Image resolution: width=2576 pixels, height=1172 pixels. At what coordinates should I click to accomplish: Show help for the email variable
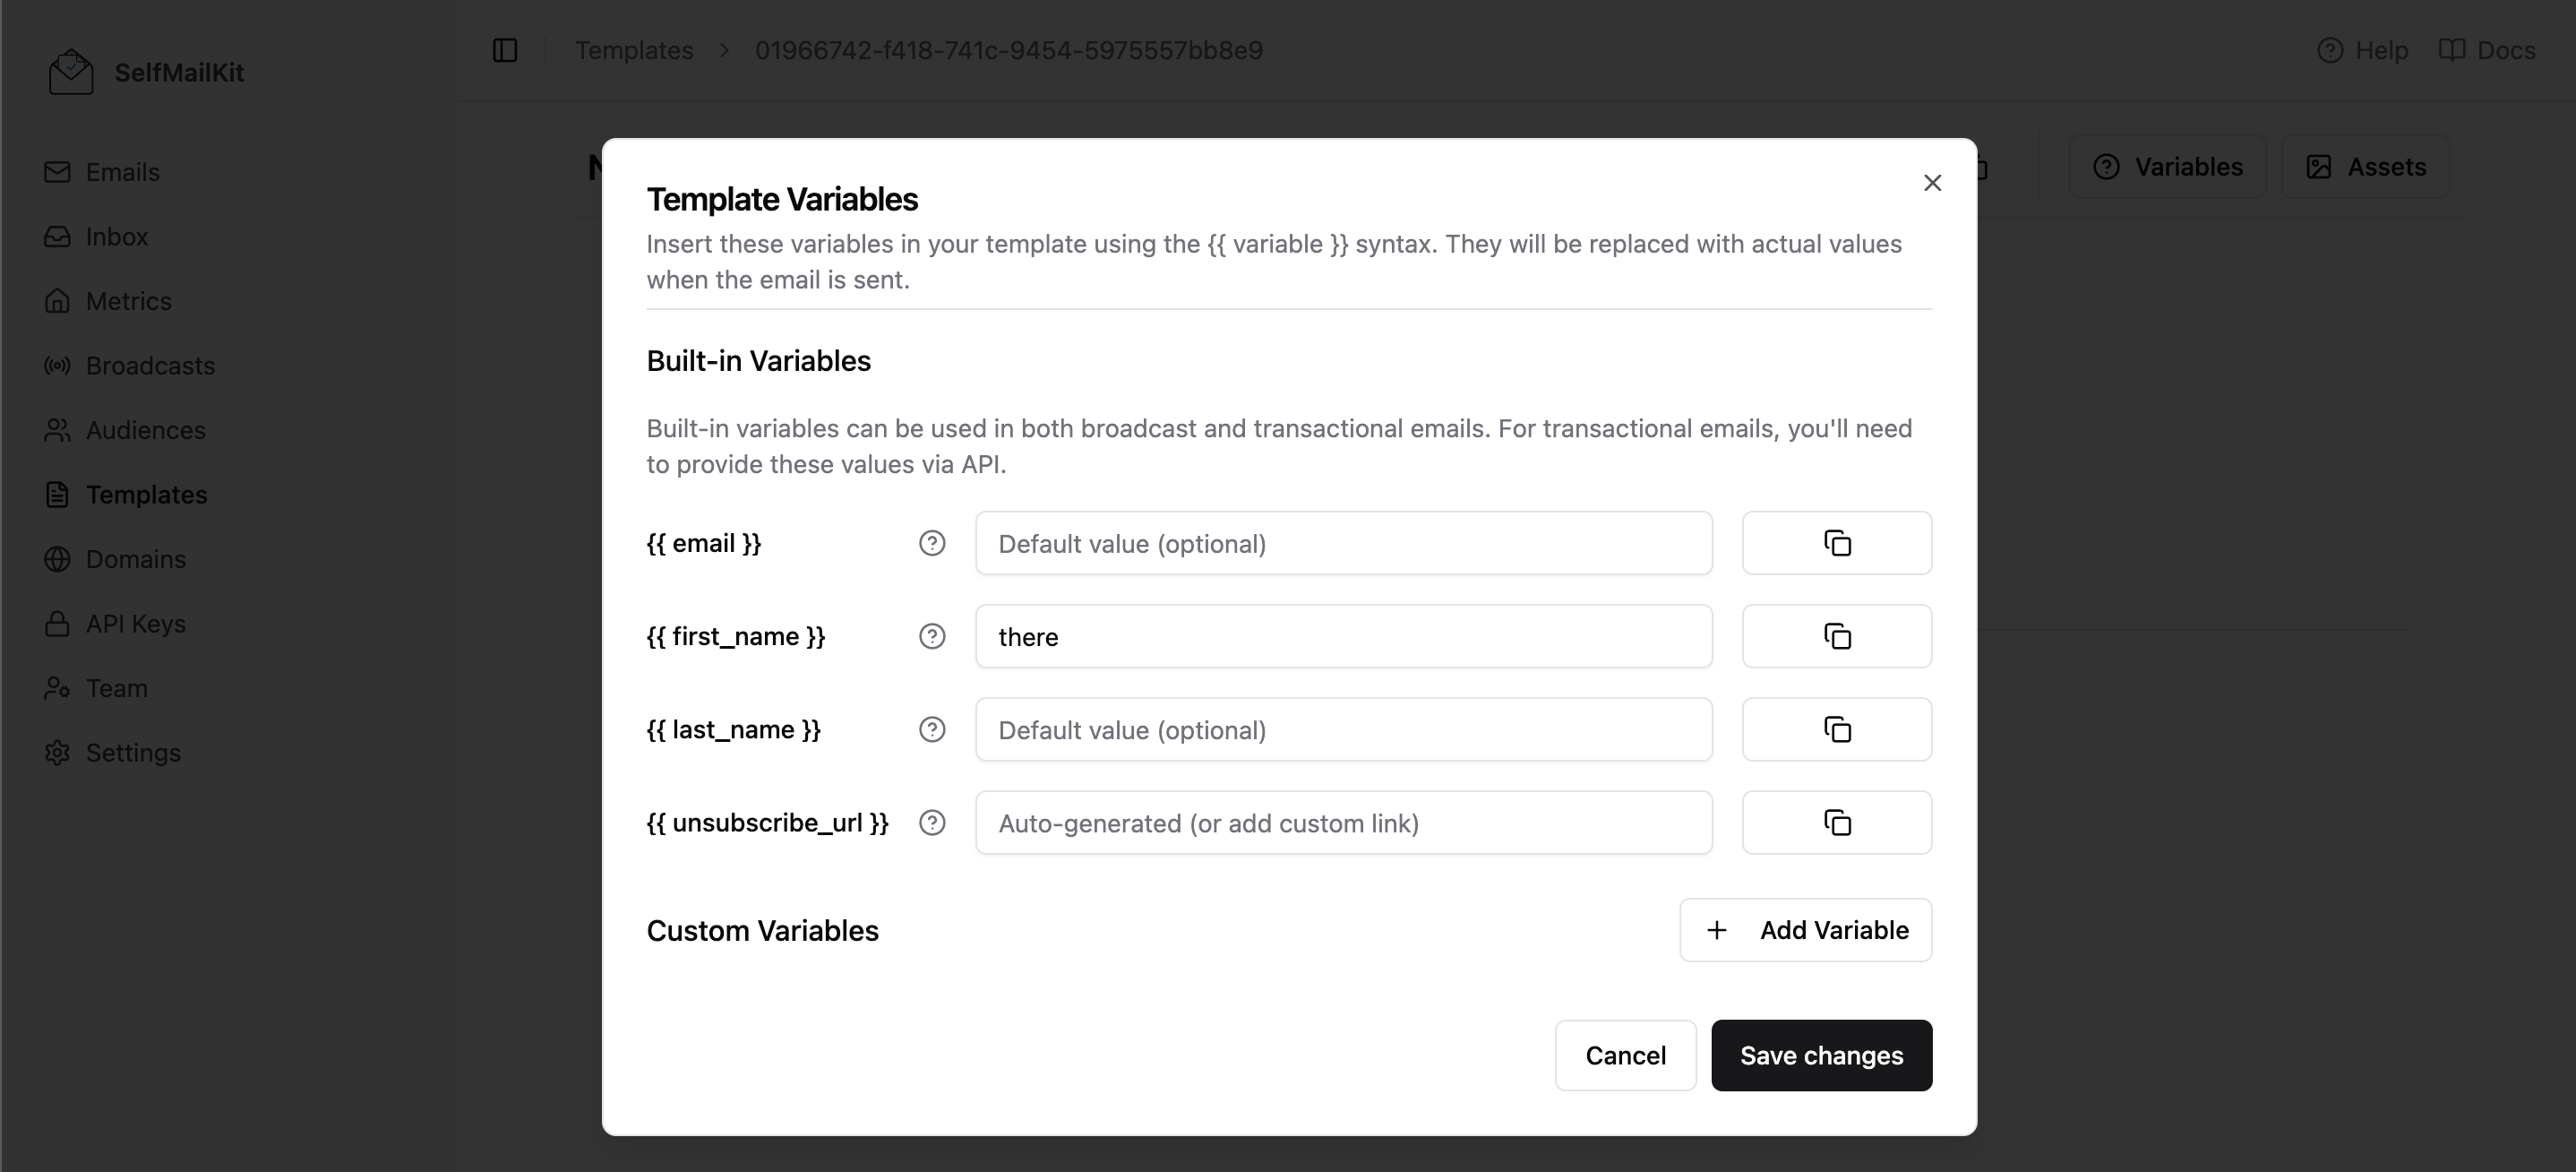point(932,543)
